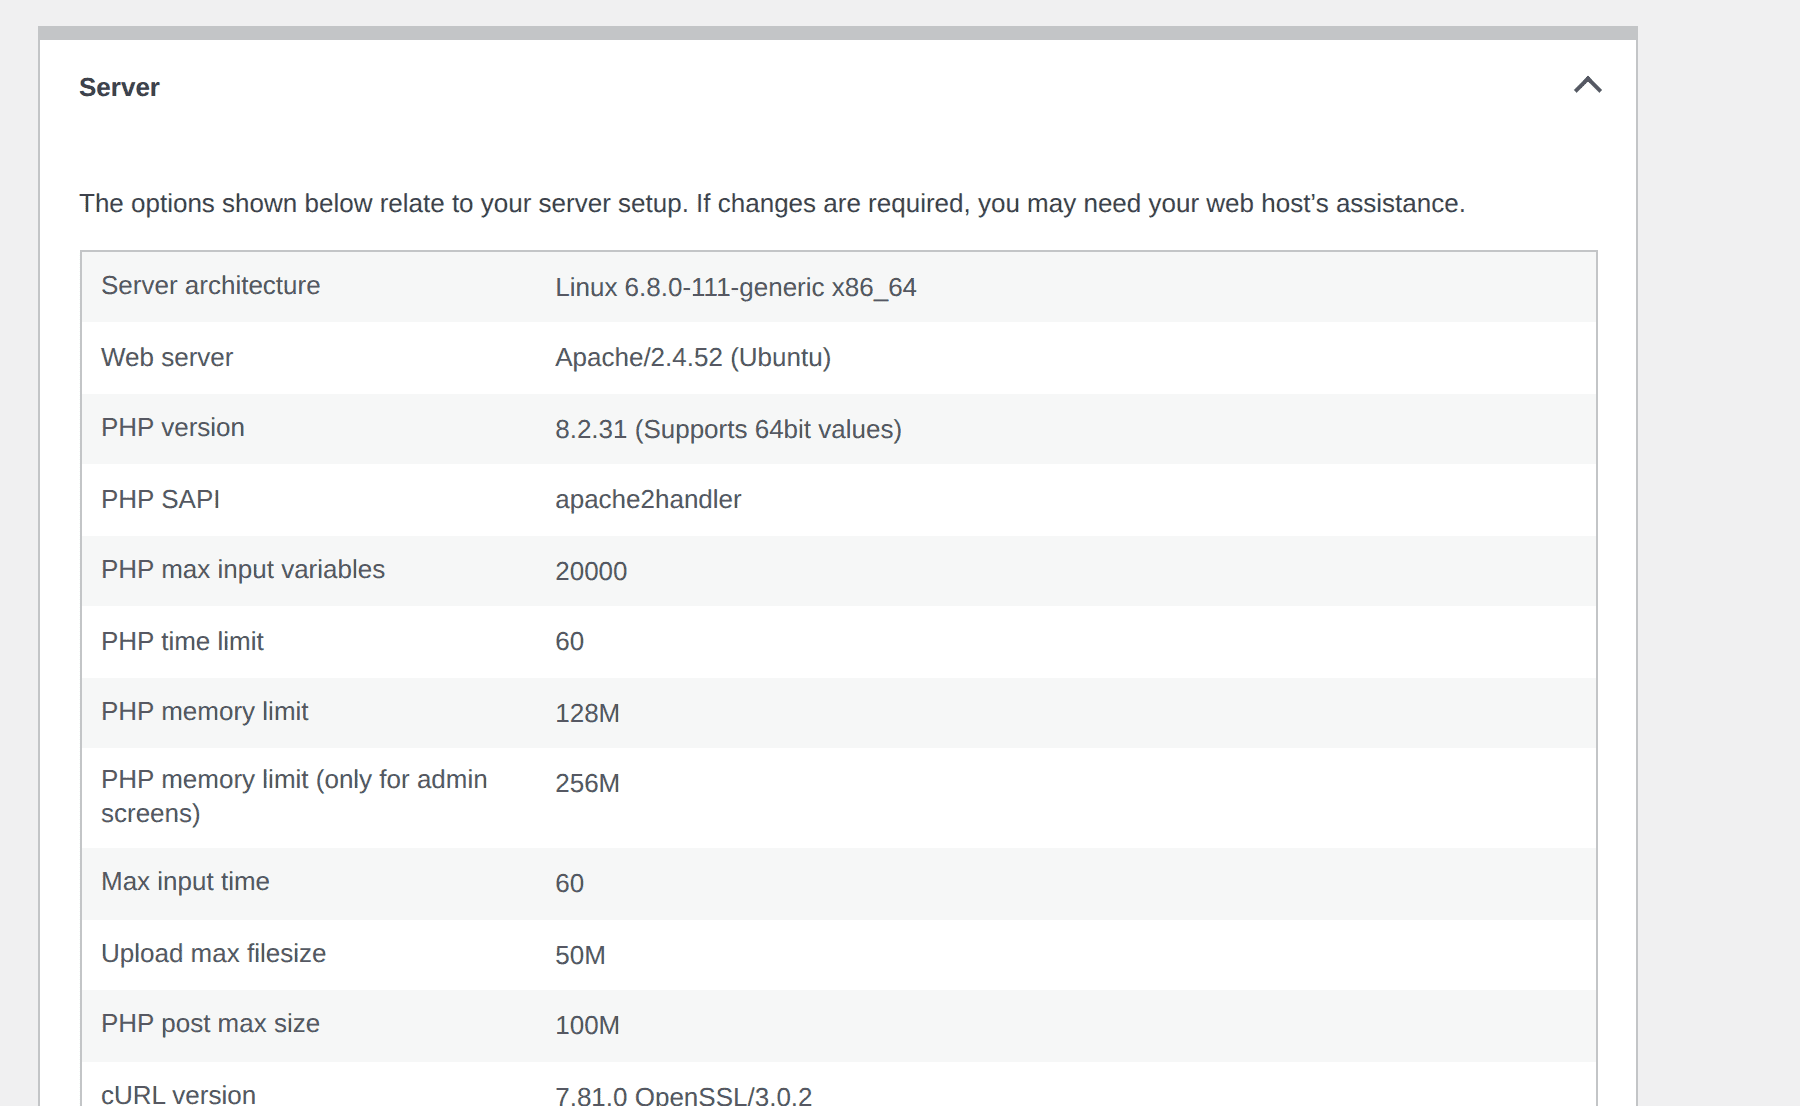Select 'PHP memory limit (only for admin screens)' label
Viewport: 1800px width, 1106px height.
click(294, 797)
